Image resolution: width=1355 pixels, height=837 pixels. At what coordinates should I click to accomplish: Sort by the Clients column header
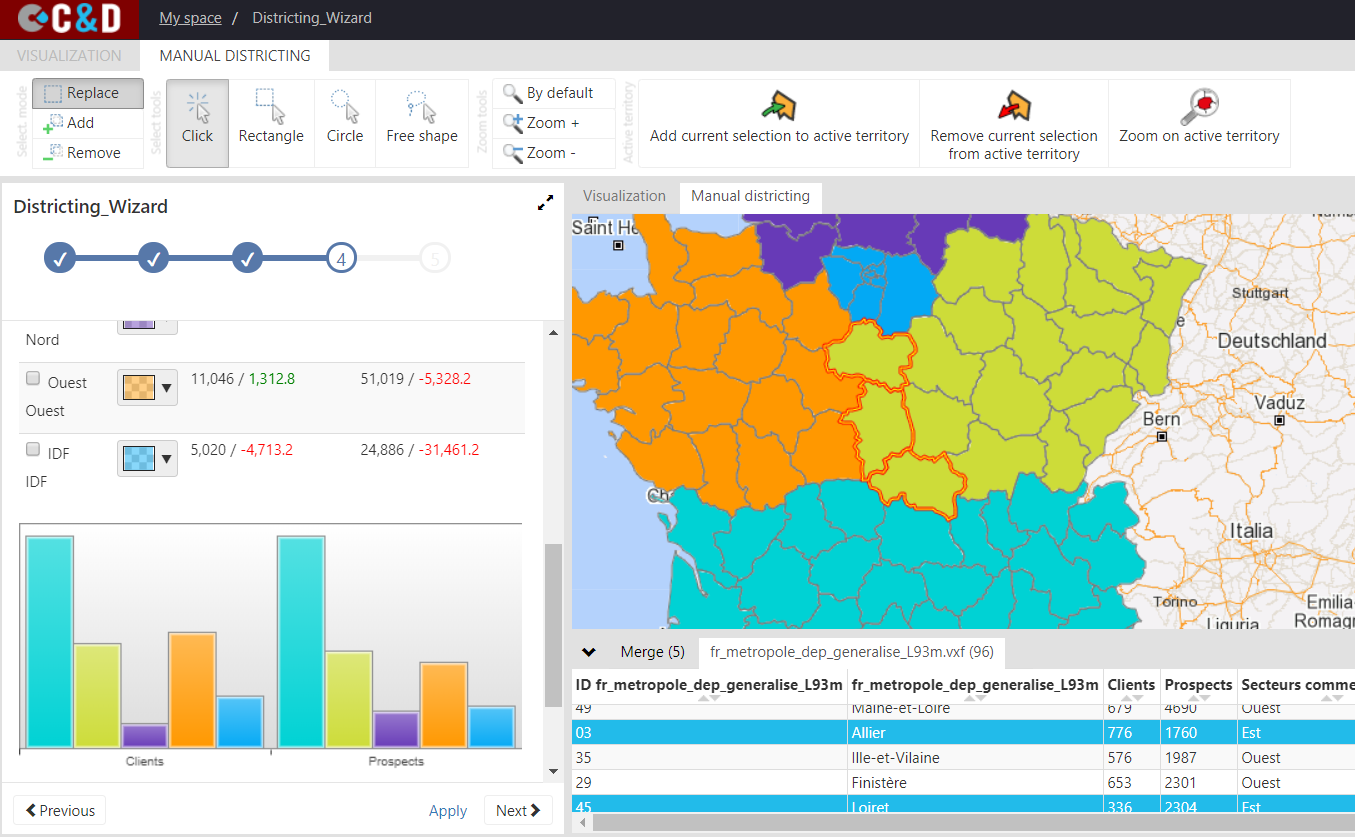(1131, 686)
